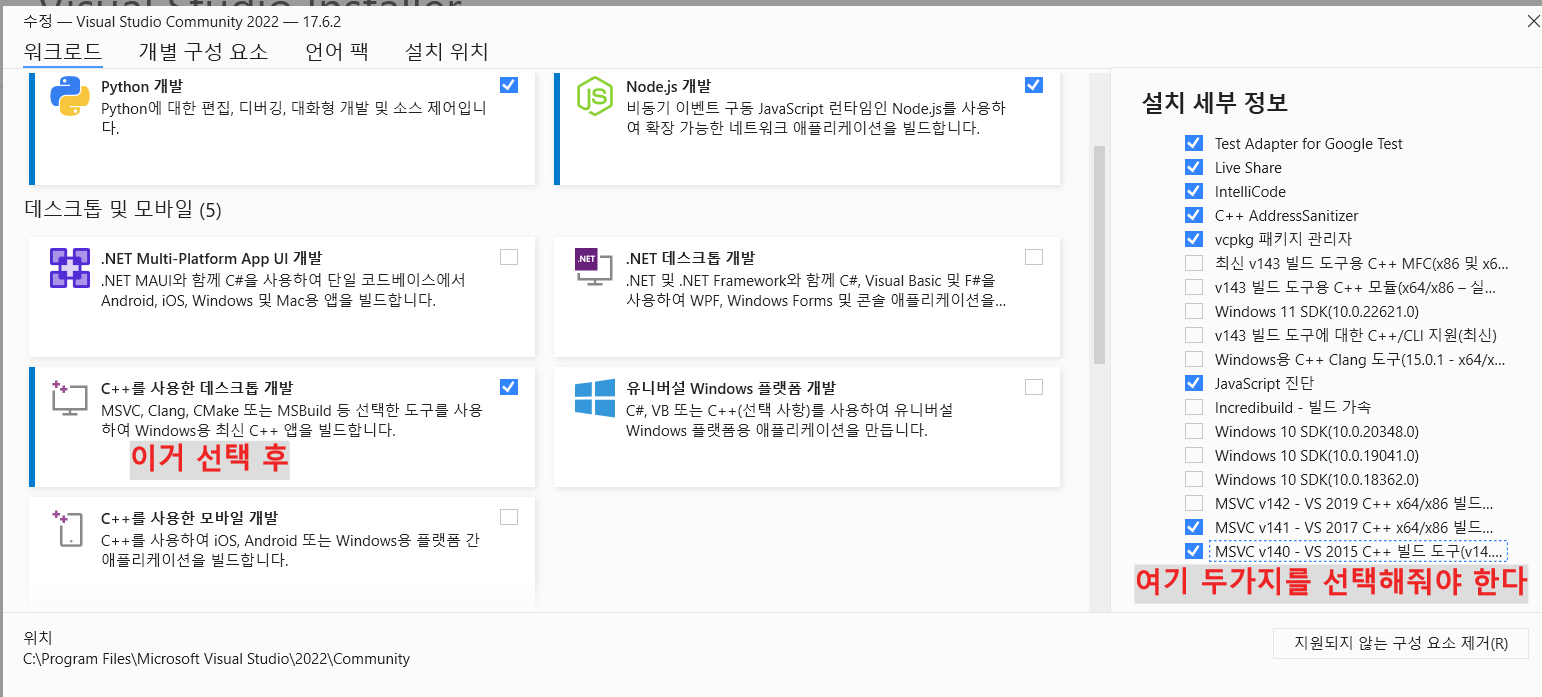Click the .NET desktop development icon

click(594, 269)
